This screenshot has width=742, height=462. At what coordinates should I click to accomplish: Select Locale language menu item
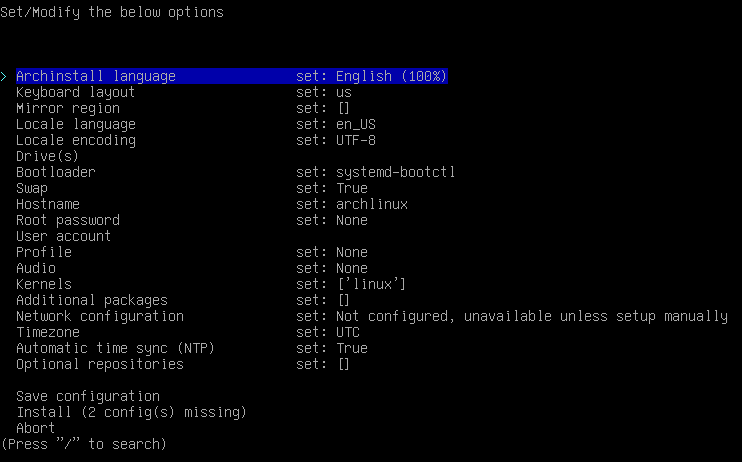[x=76, y=124]
